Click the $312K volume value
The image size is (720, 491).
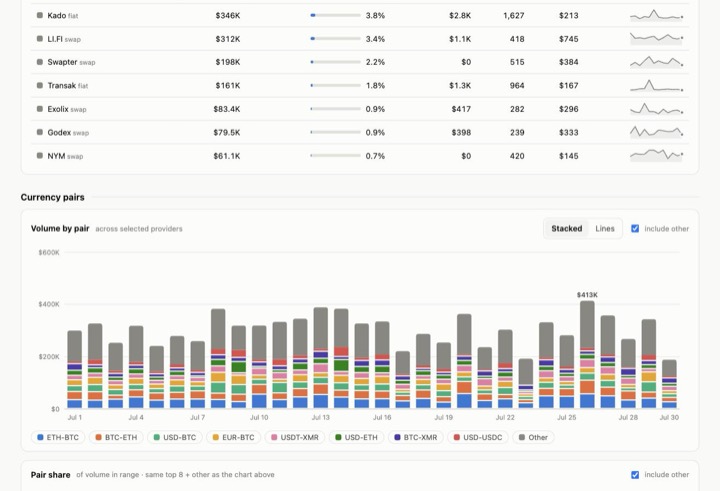pos(228,39)
